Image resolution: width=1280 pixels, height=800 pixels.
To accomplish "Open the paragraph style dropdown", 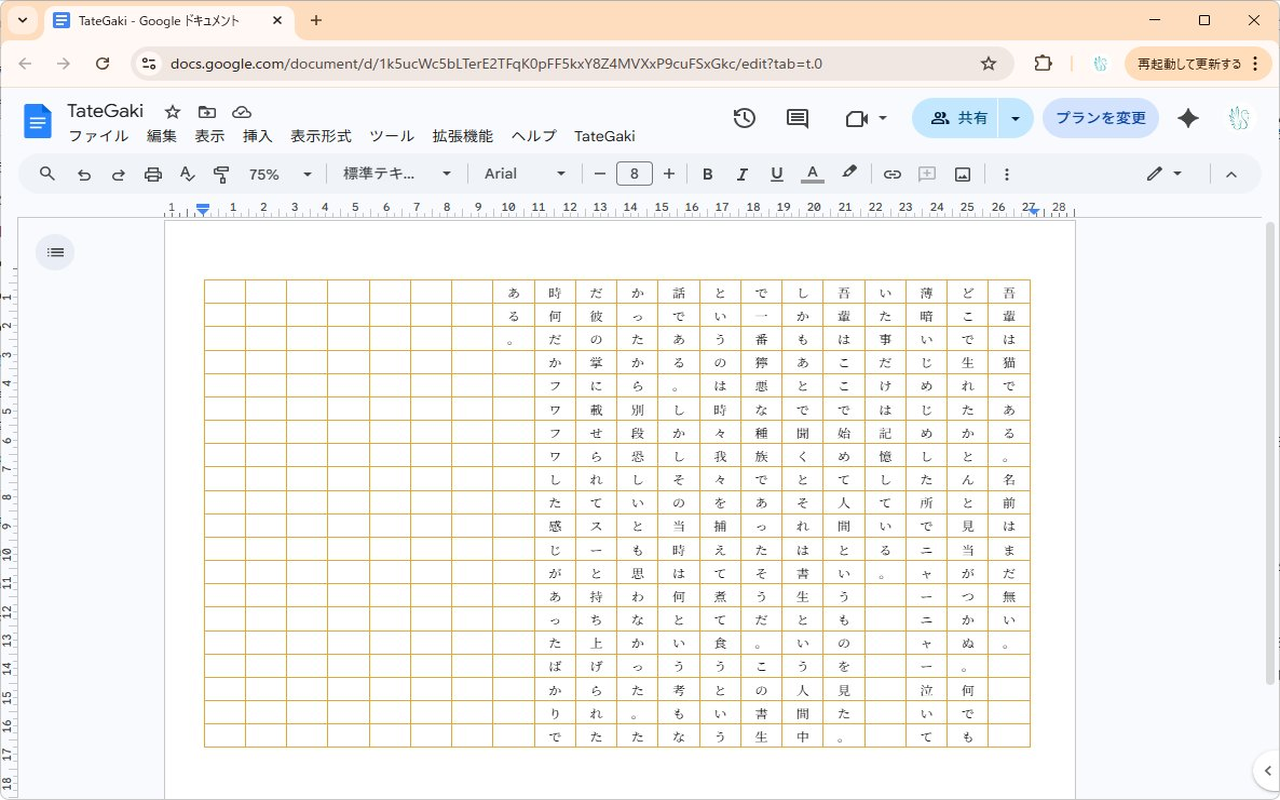I will pyautogui.click(x=397, y=174).
